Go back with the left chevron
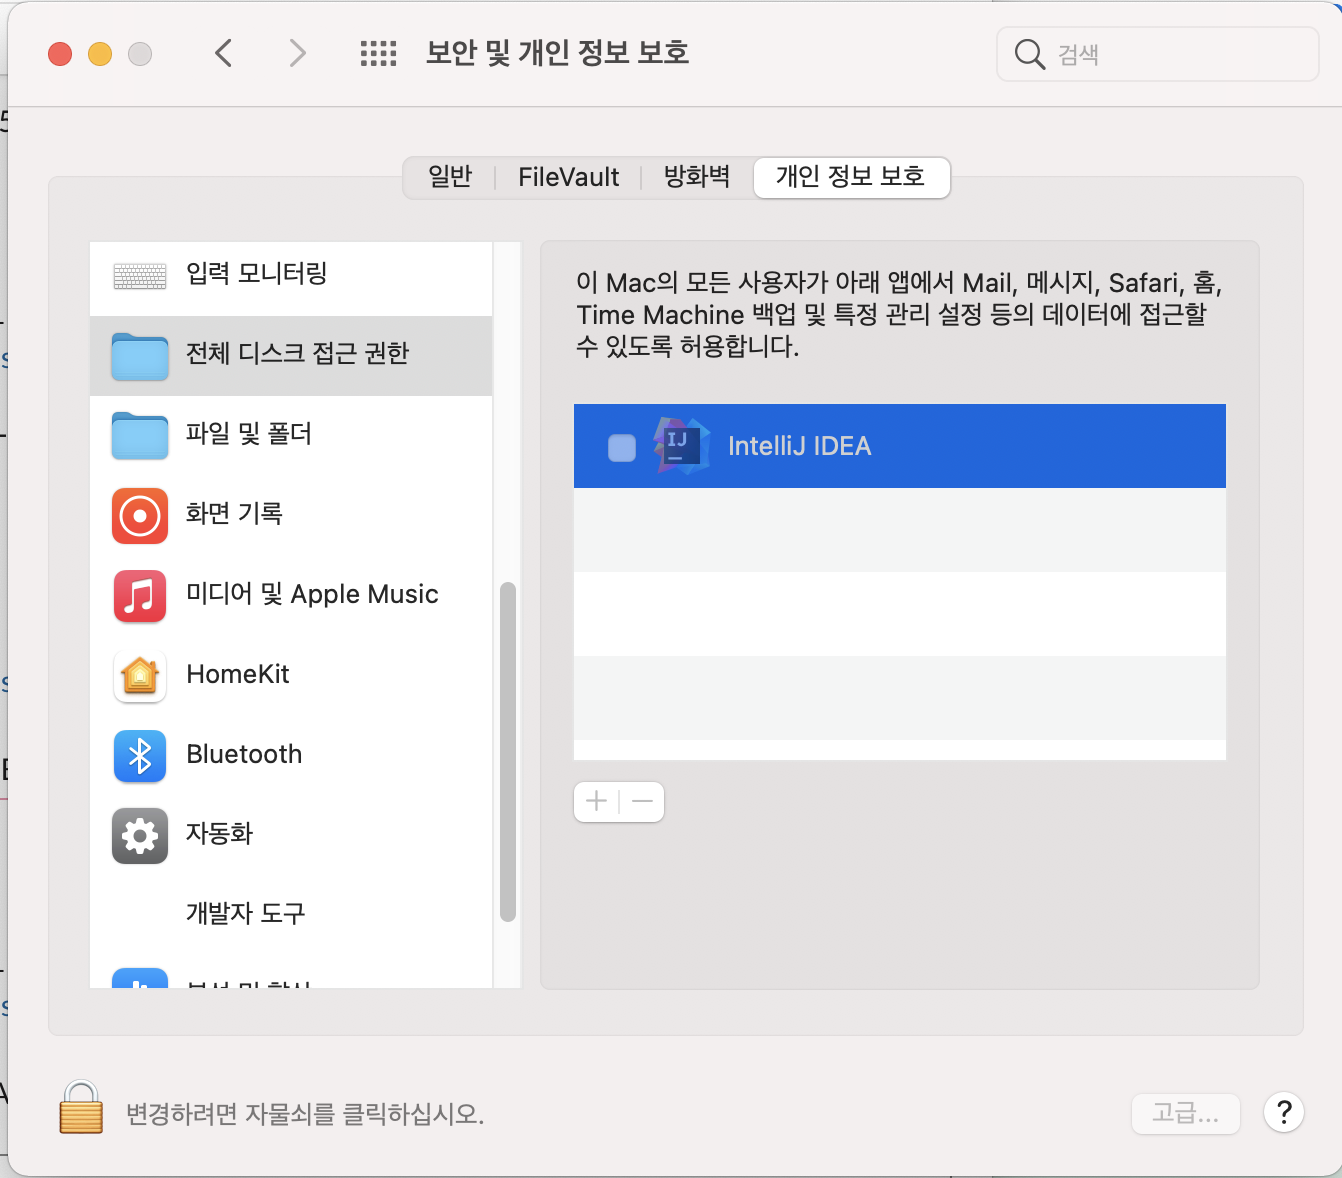The height and width of the screenshot is (1178, 1342). (224, 53)
